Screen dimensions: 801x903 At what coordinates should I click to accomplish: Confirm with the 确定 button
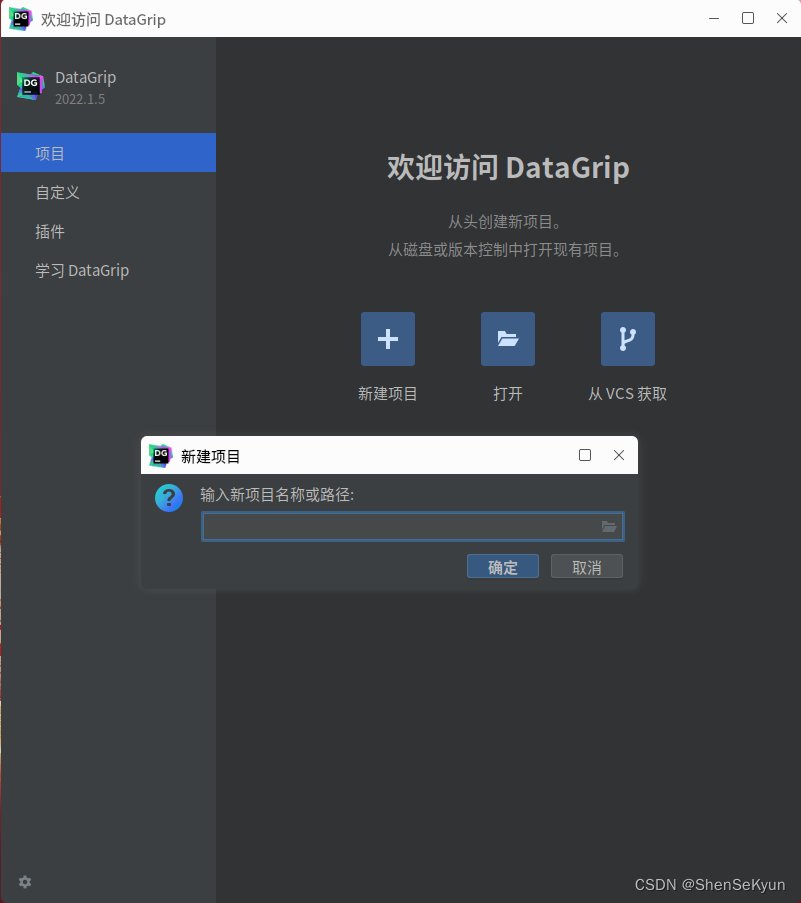pyautogui.click(x=502, y=566)
